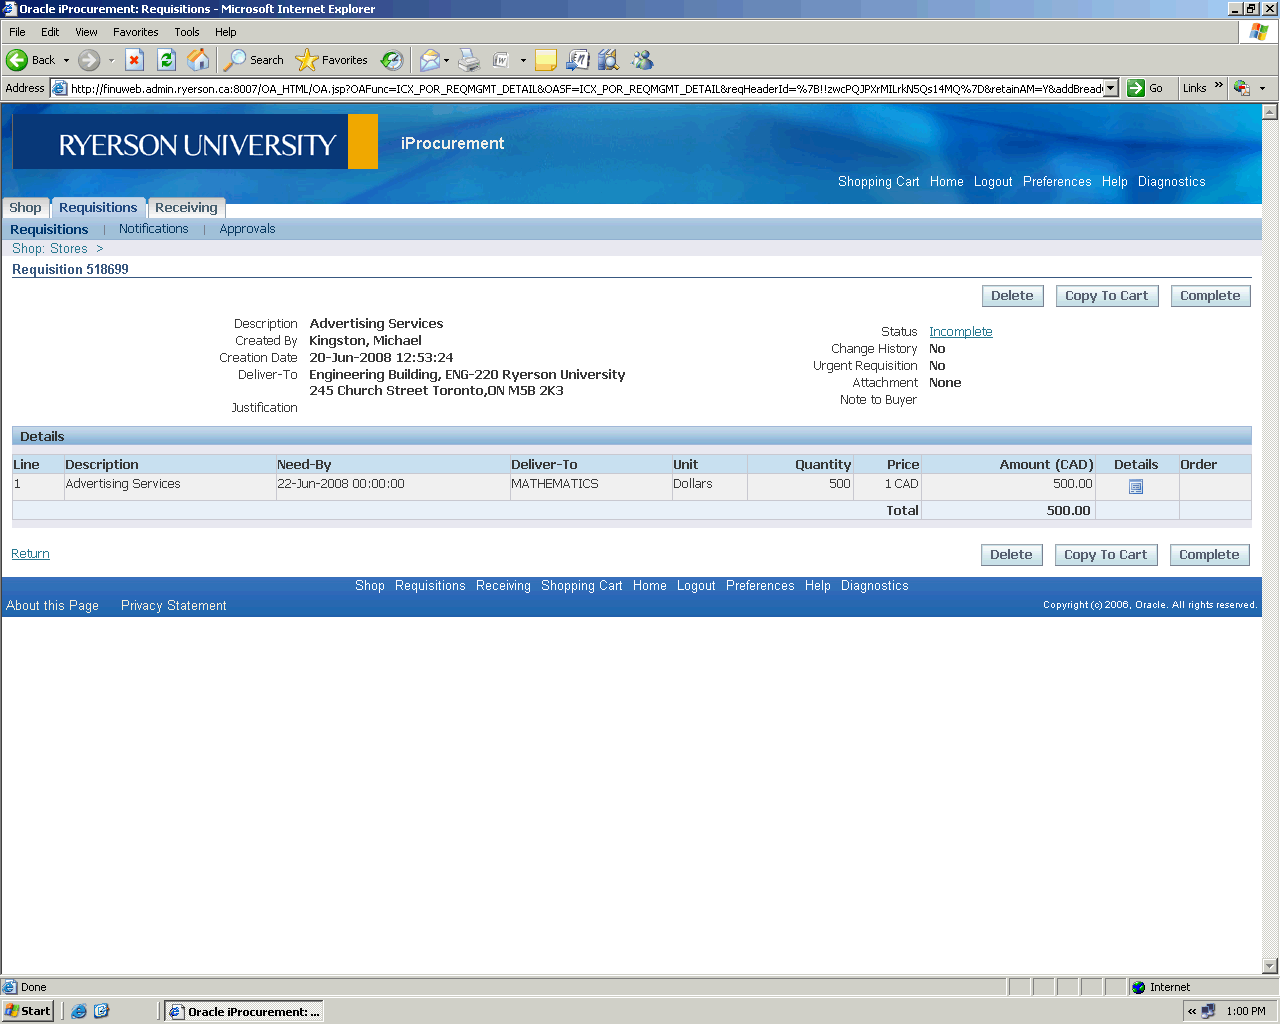
Task: Open the line details icon for Advertising Services
Action: (x=1136, y=487)
